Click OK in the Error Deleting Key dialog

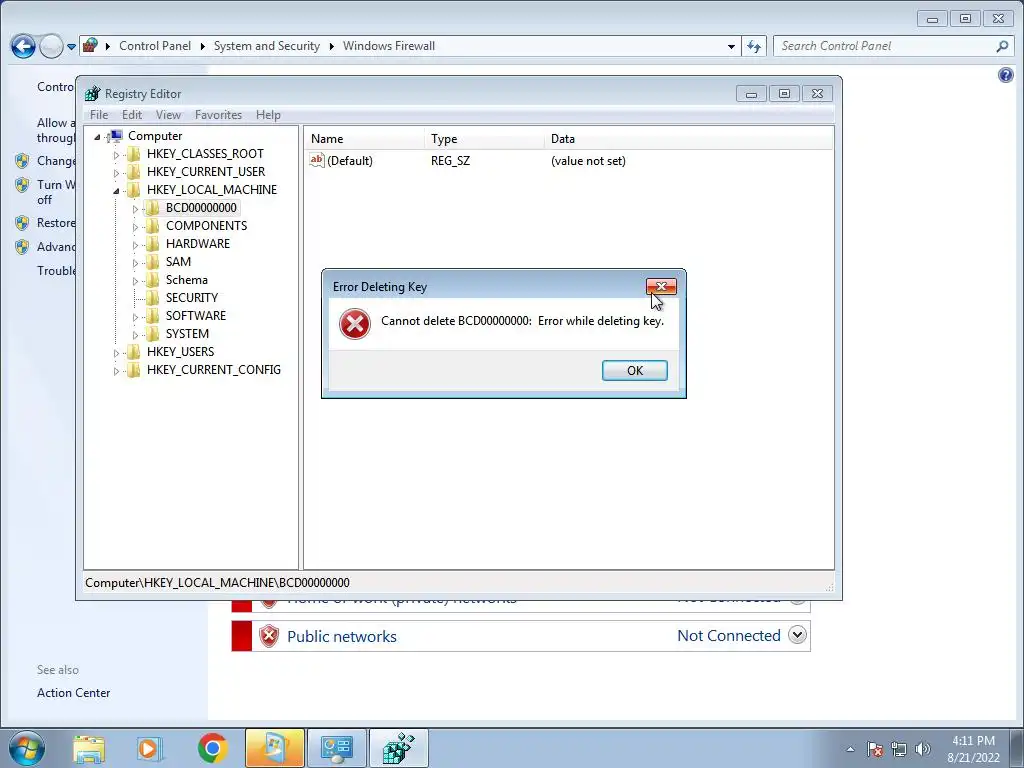click(x=634, y=370)
